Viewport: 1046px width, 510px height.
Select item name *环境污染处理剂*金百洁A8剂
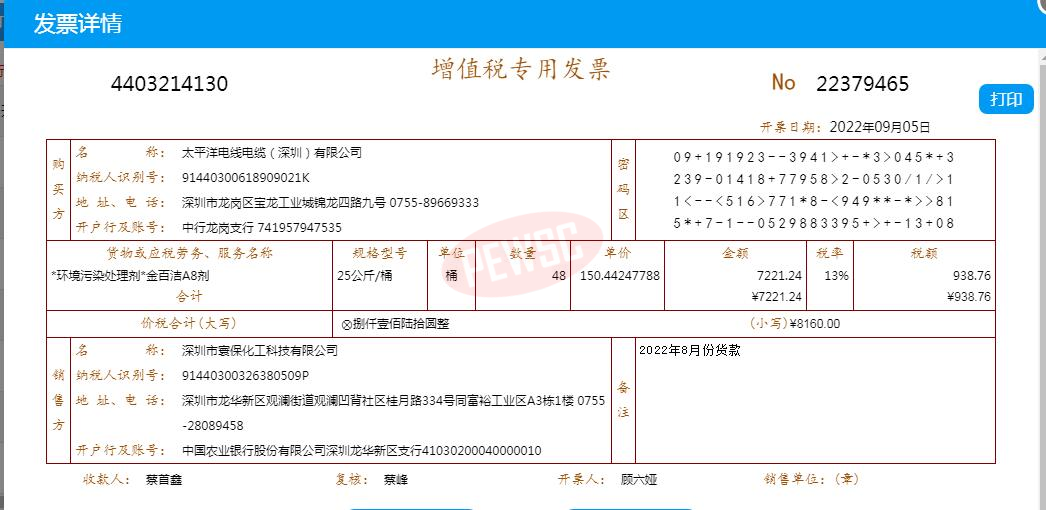point(130,275)
